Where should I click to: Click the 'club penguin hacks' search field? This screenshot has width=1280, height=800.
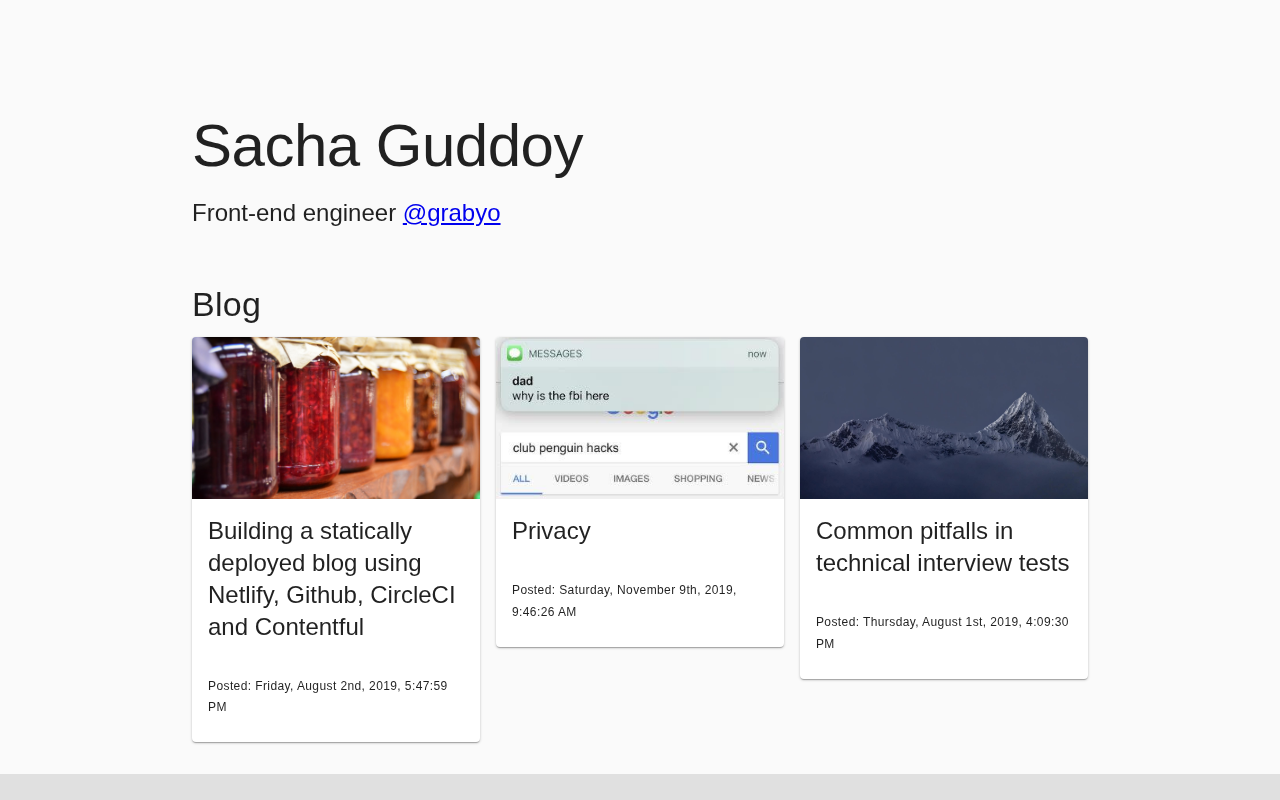pos(624,447)
